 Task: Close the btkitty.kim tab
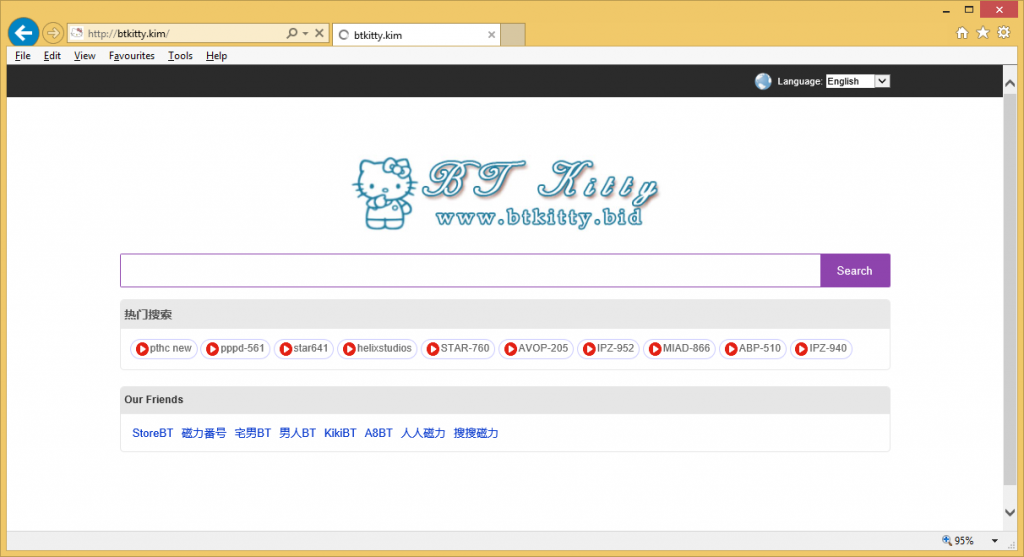[492, 35]
